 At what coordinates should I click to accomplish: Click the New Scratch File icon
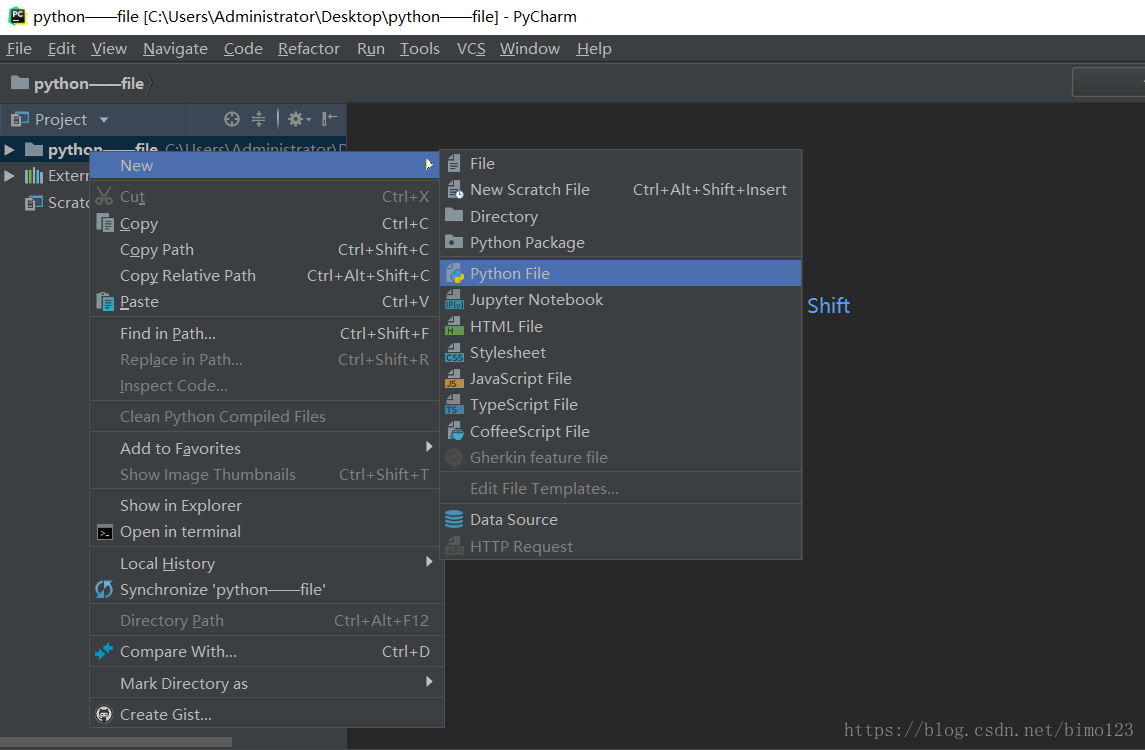tap(454, 190)
